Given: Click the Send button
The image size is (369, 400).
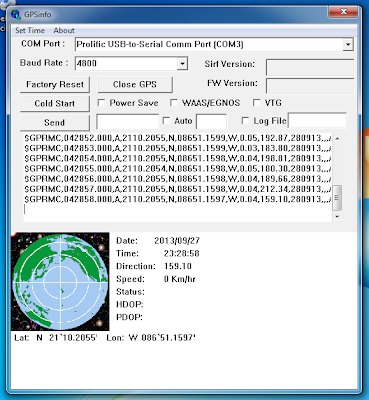Looking at the screenshot, I should pos(55,122).
